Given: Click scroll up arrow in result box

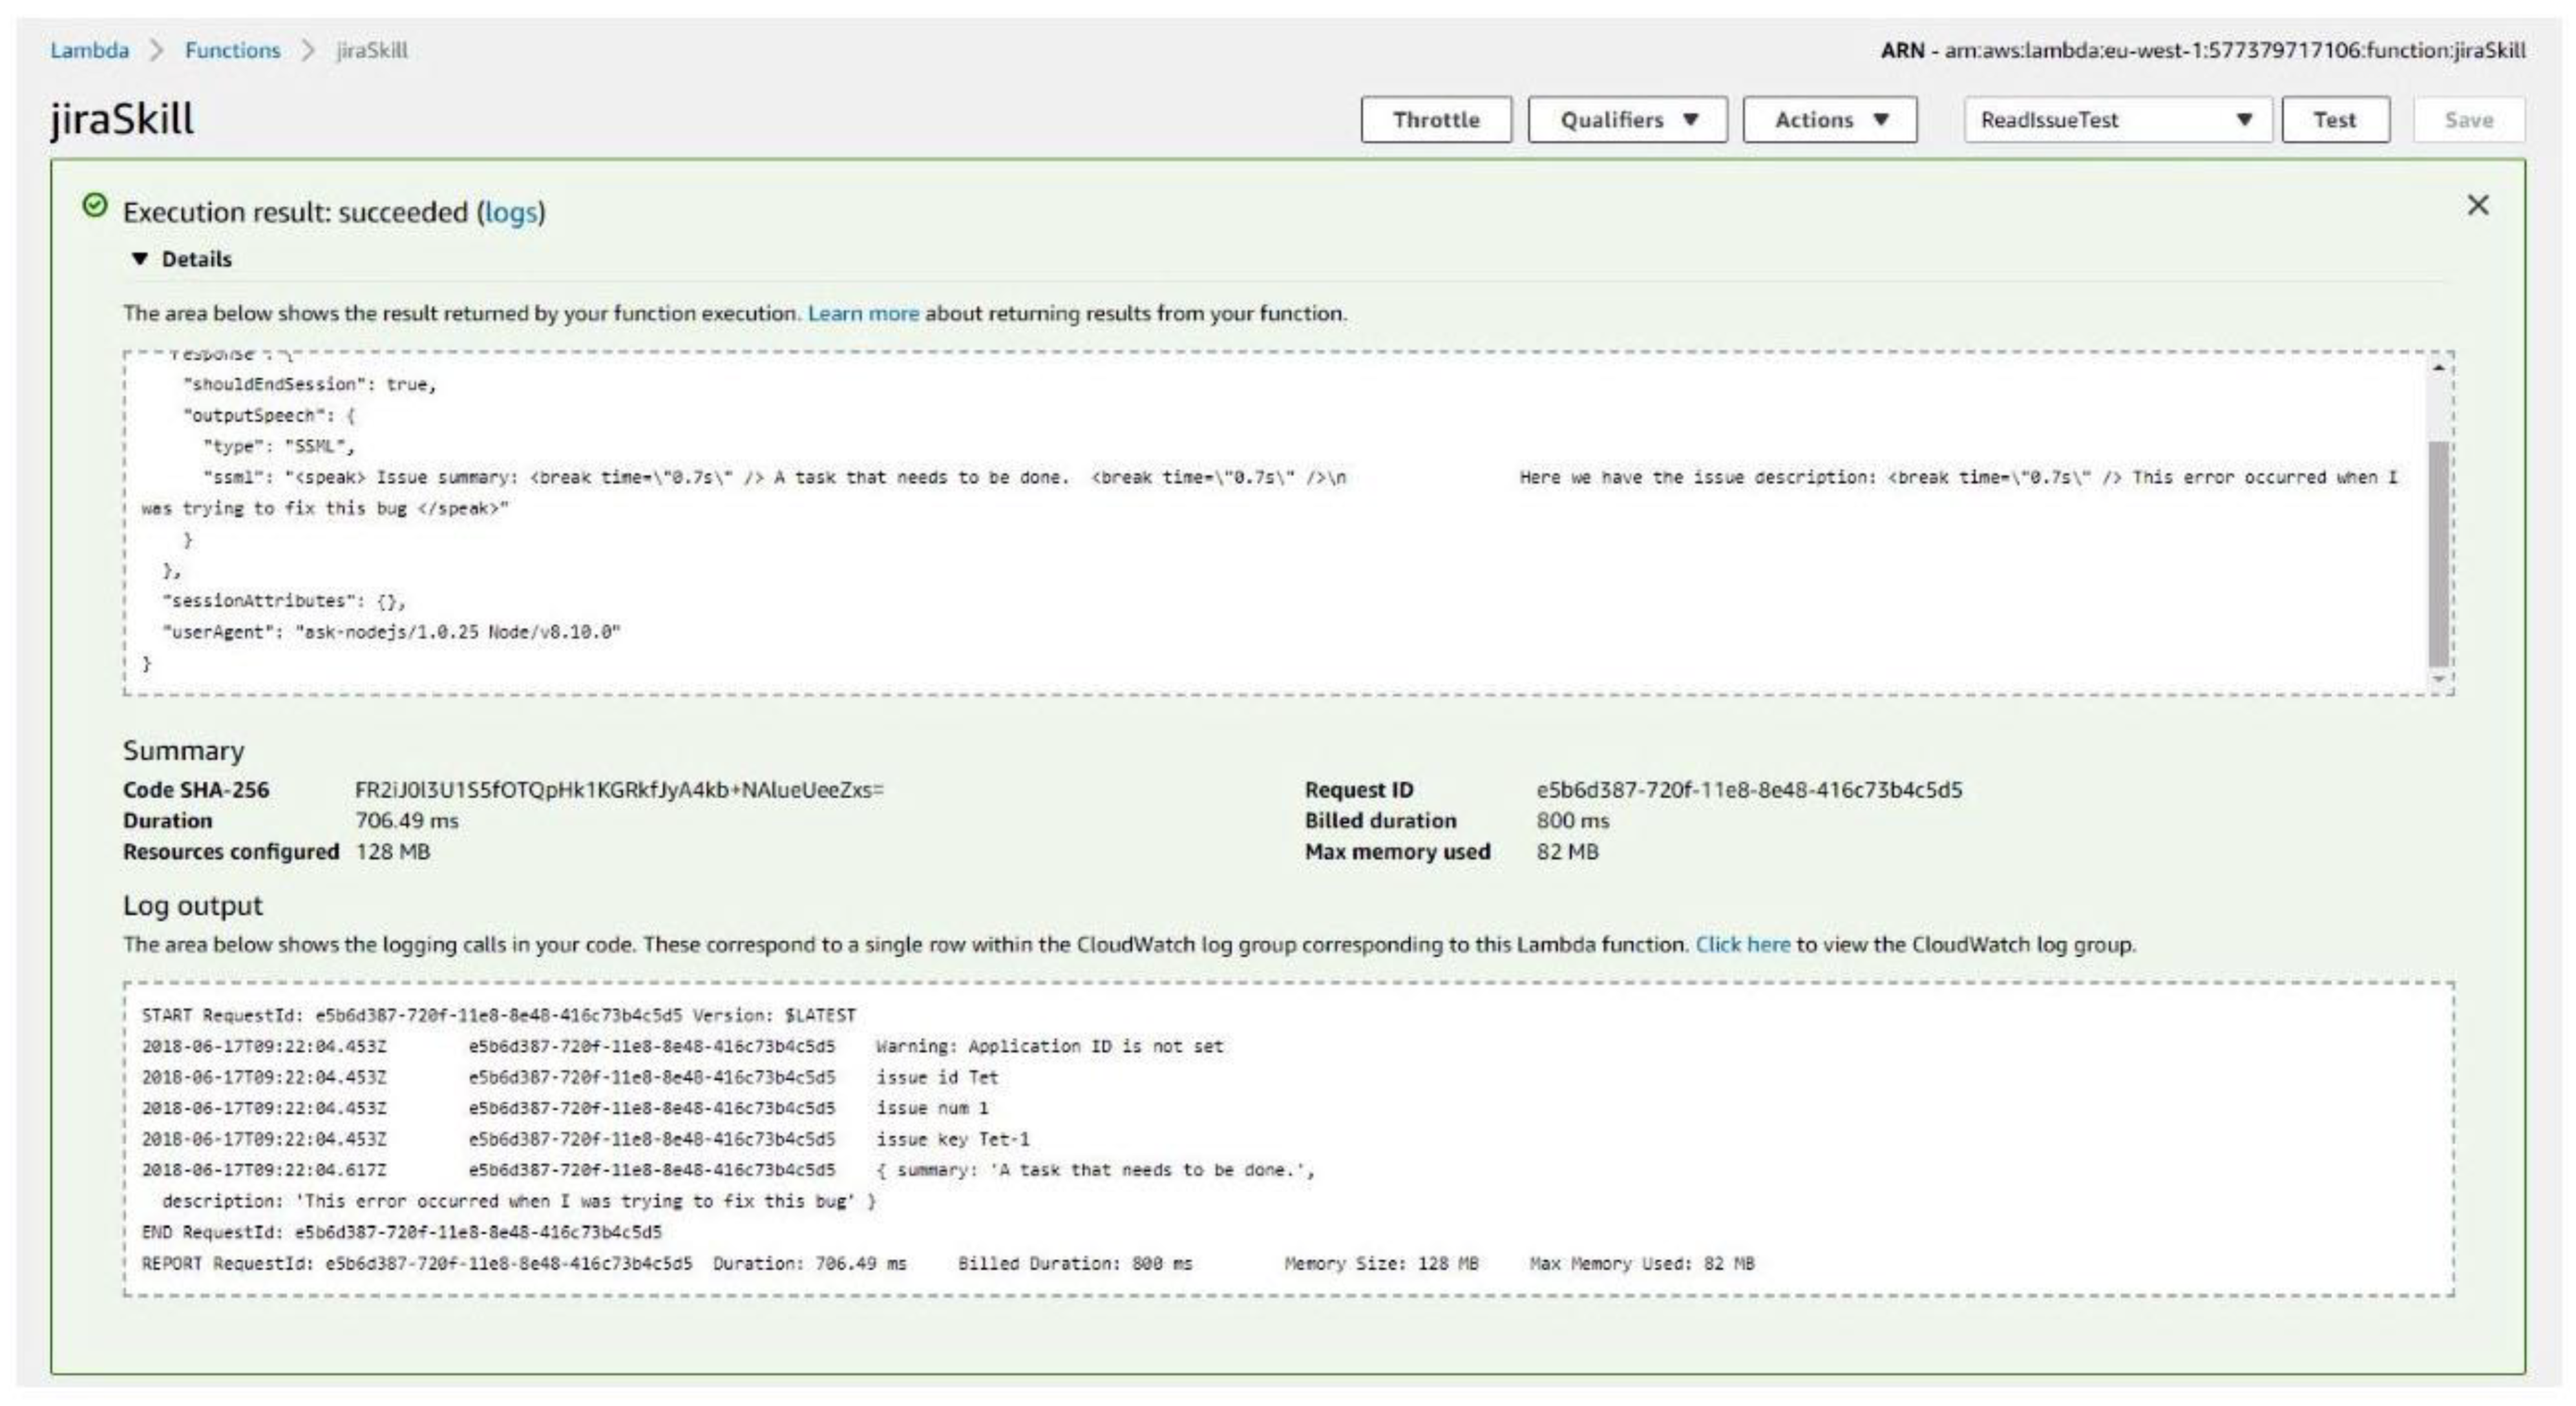Looking at the screenshot, I should 2438,368.
